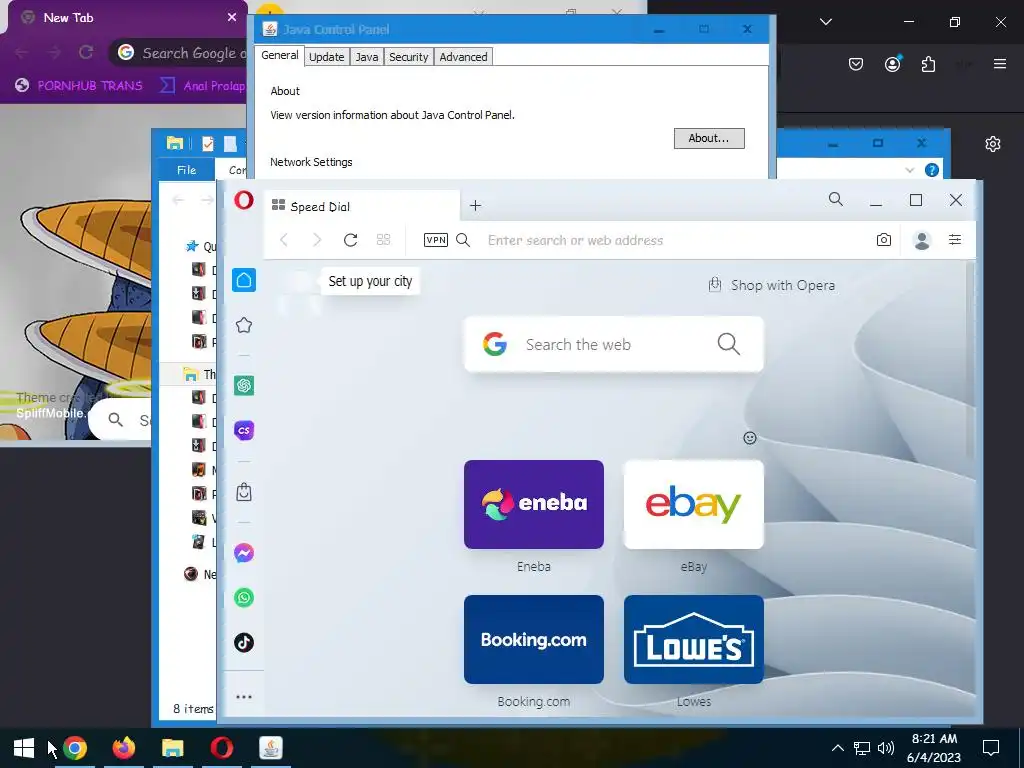1024x768 pixels.
Task: Open the Firefox account icon
Action: click(892, 64)
